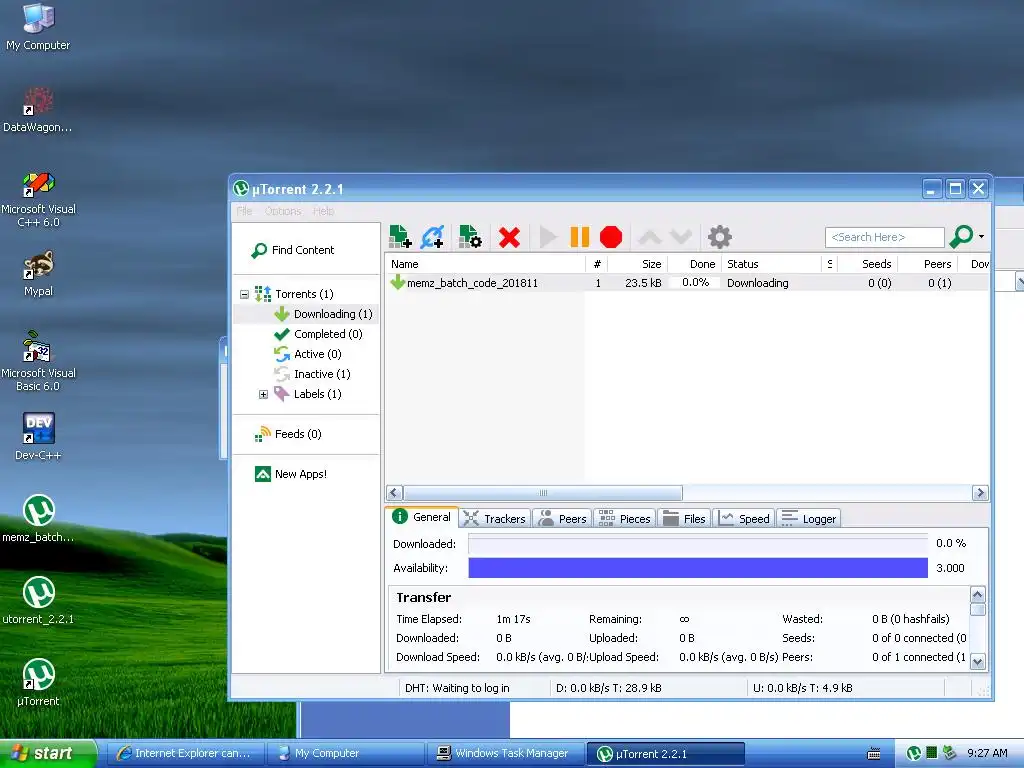The image size is (1024, 768).
Task: Switch to the Files tab
Action: (684, 519)
